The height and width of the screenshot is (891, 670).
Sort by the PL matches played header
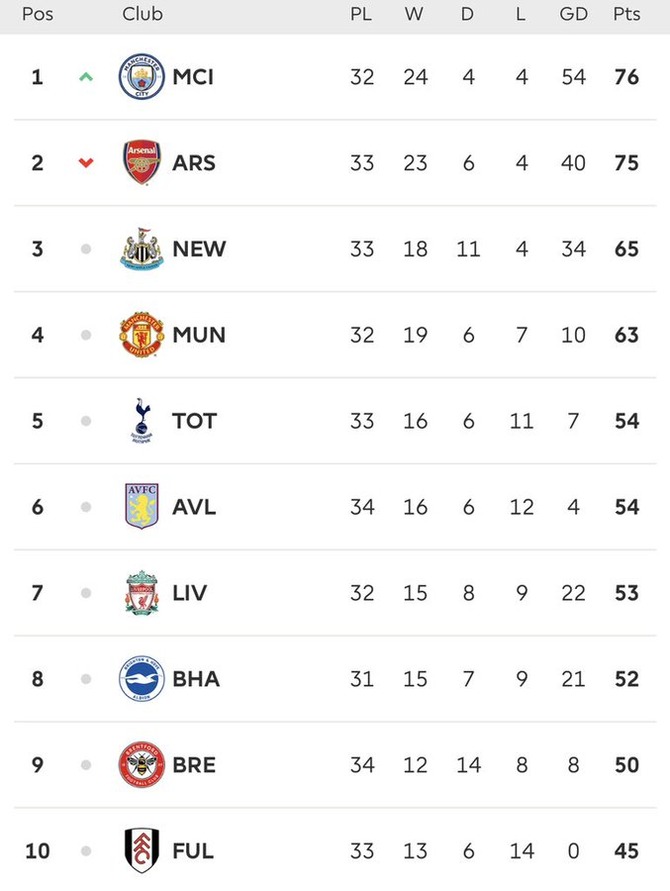tap(361, 14)
